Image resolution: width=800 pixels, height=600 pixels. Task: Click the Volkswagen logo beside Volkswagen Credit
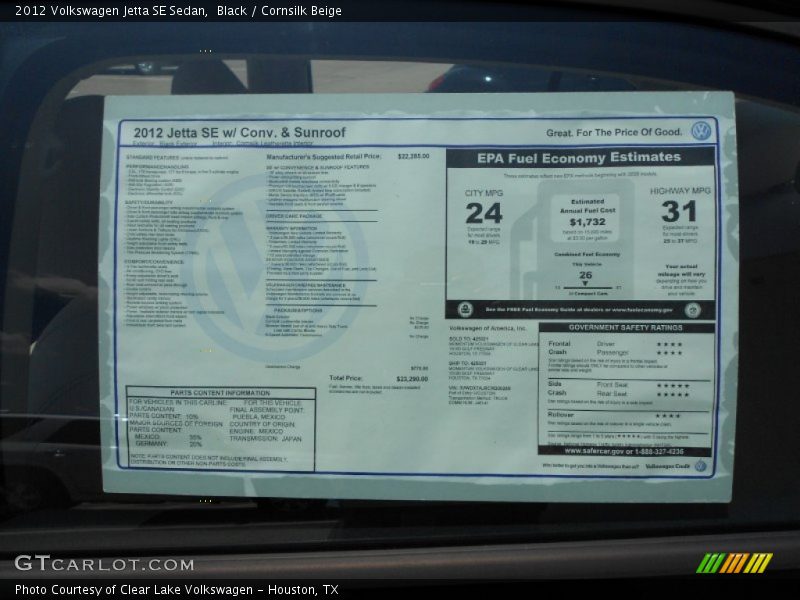(x=702, y=465)
